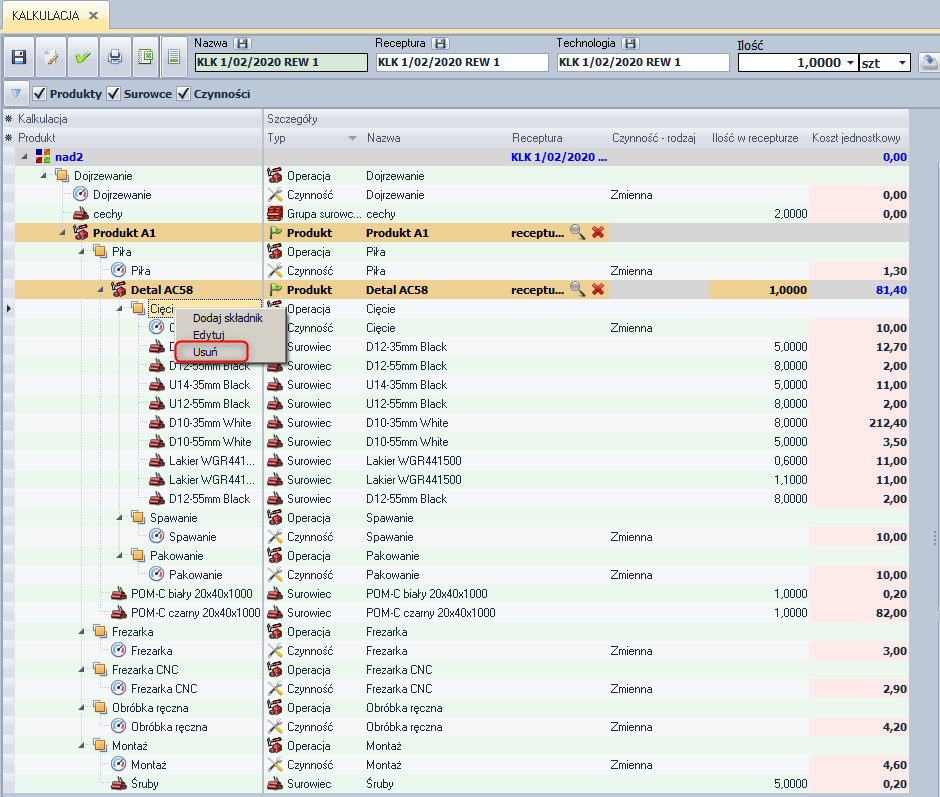The height and width of the screenshot is (797, 940).
Task: Click the Receptura column header
Action: 537,138
